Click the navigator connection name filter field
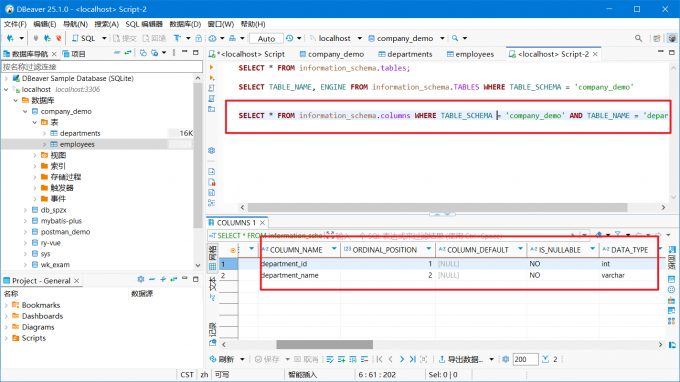 click(102, 67)
